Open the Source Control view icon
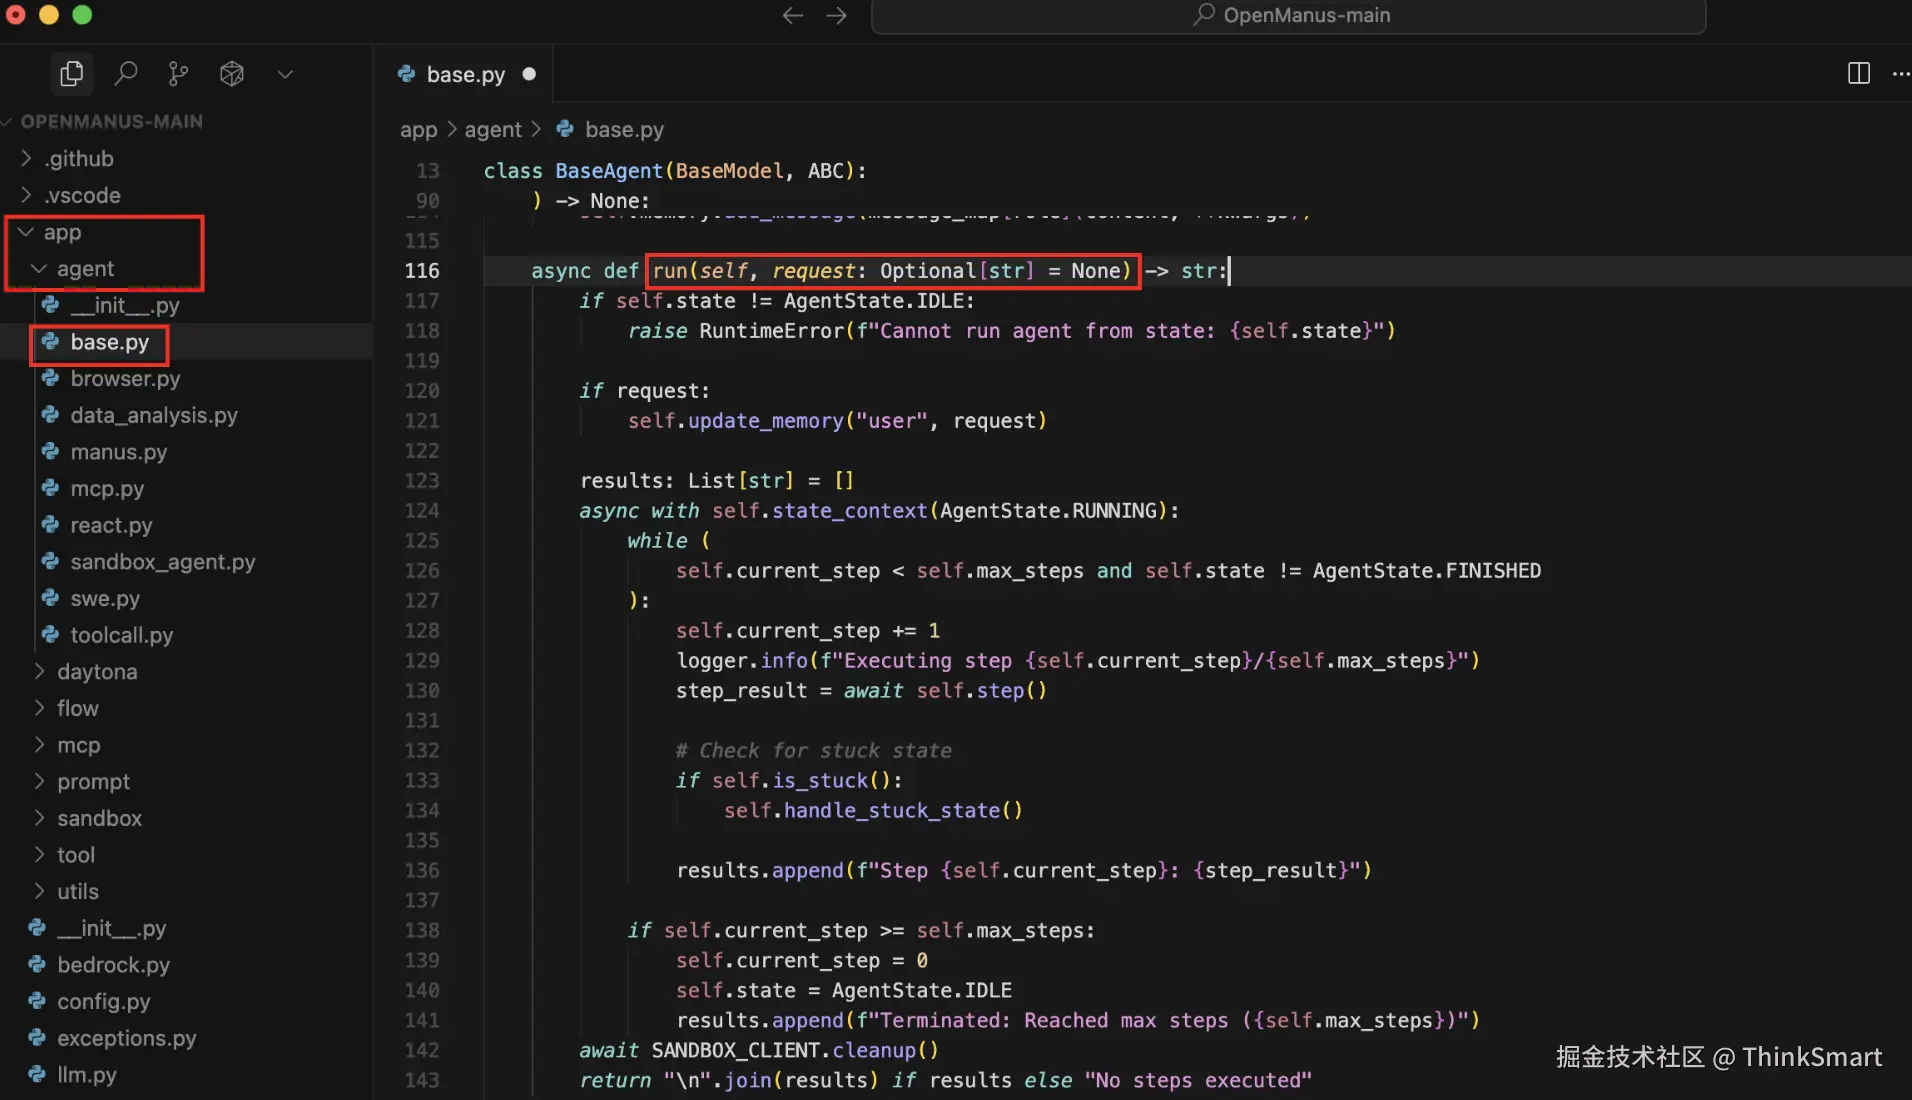Viewport: 1912px width, 1100px height. coord(179,74)
